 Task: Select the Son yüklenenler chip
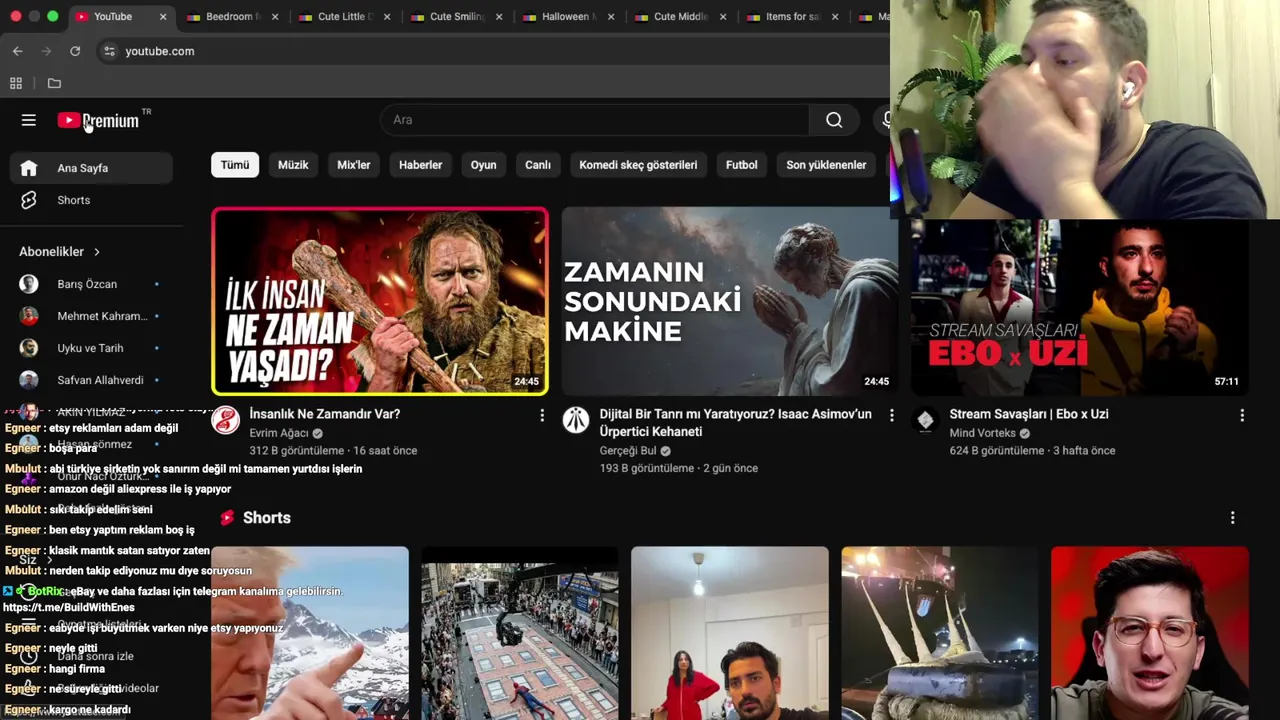[826, 165]
